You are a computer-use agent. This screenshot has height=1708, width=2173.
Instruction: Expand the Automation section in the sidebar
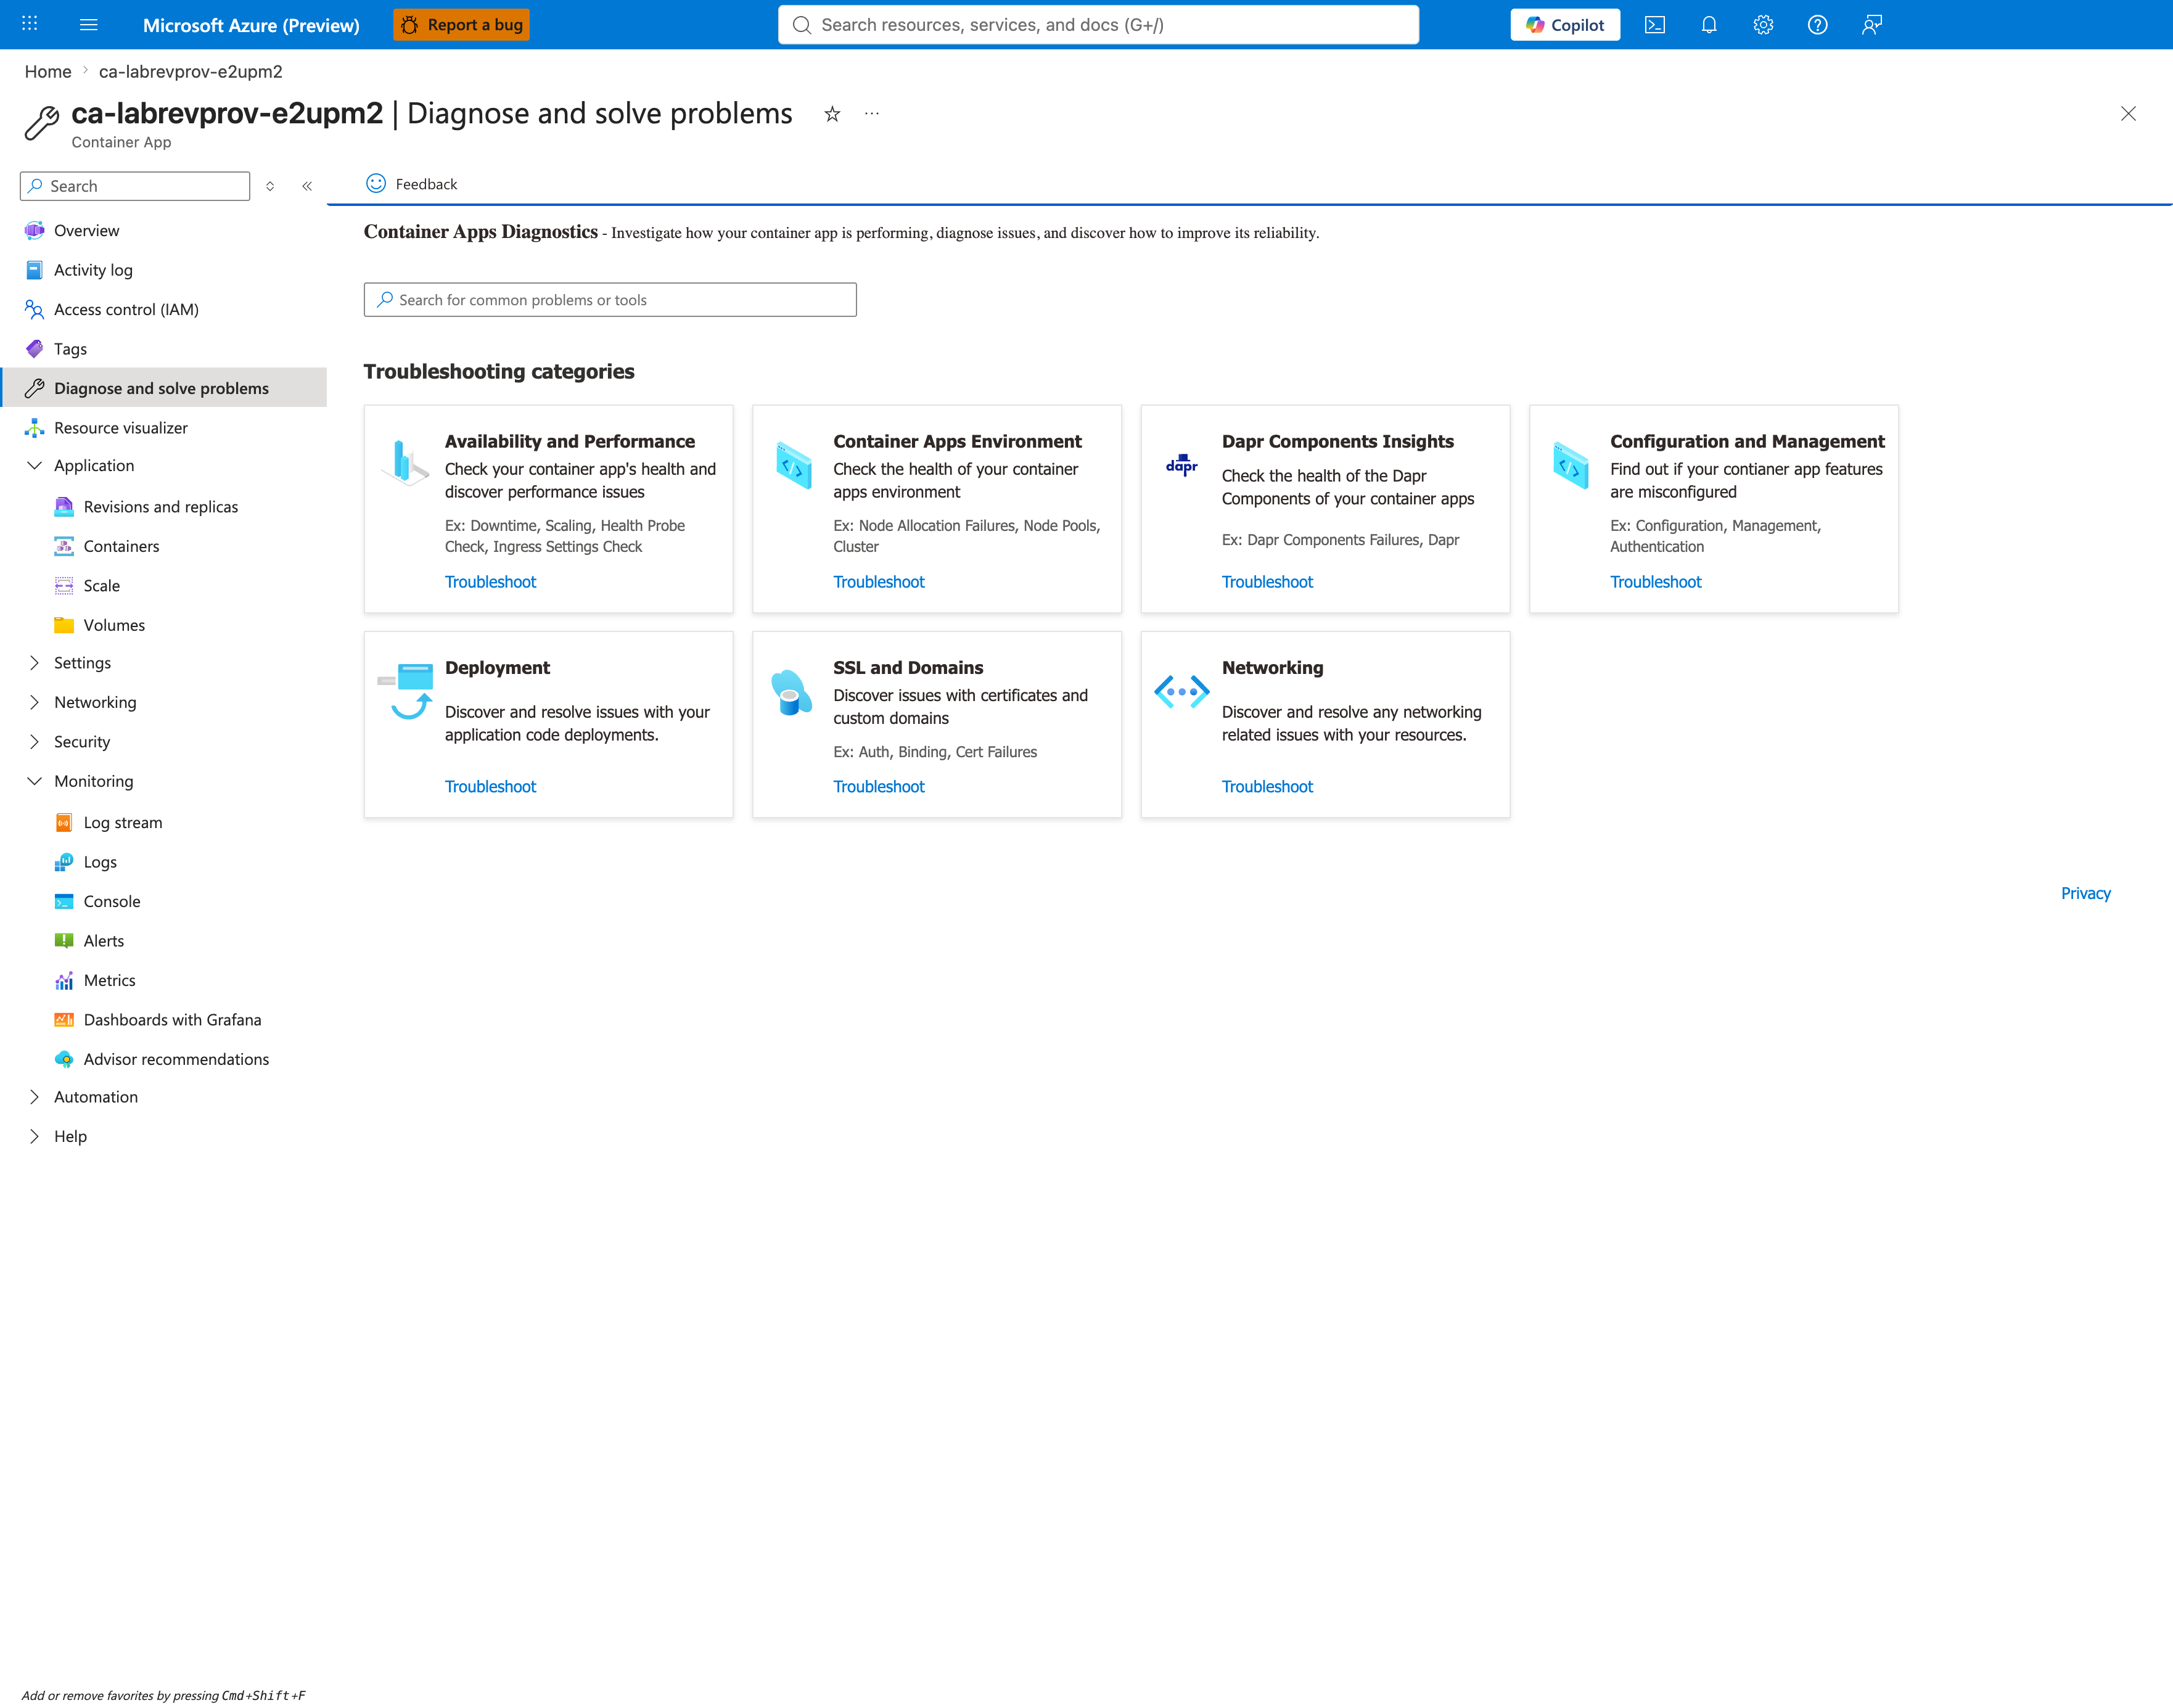pos(34,1097)
